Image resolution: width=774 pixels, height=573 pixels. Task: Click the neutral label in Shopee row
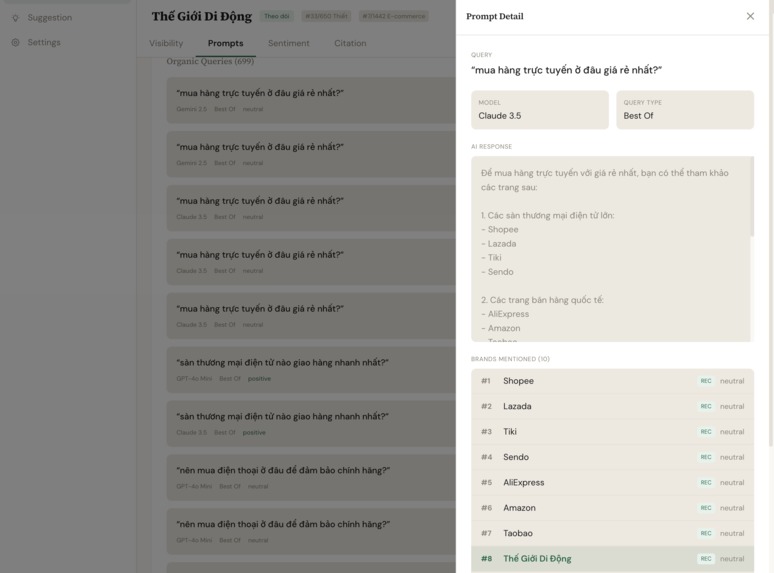tap(732, 381)
